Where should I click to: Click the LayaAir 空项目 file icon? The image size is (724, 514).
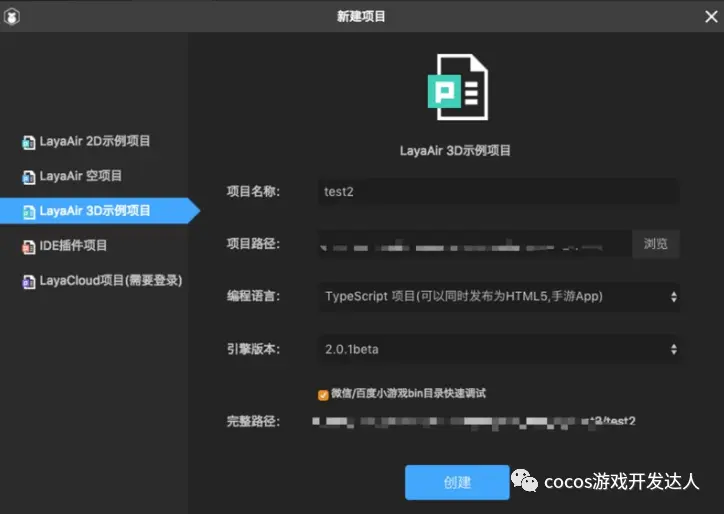click(x=29, y=177)
